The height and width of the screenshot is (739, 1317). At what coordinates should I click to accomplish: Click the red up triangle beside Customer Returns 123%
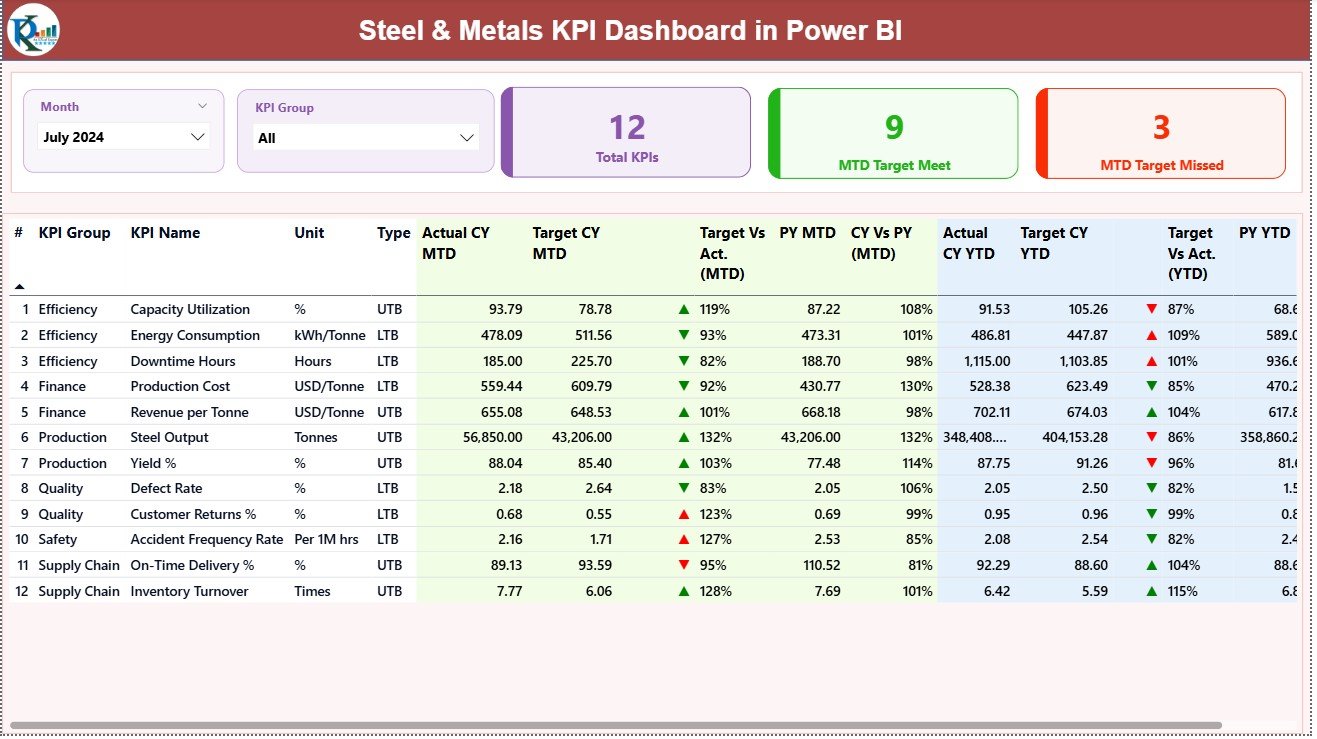point(683,513)
